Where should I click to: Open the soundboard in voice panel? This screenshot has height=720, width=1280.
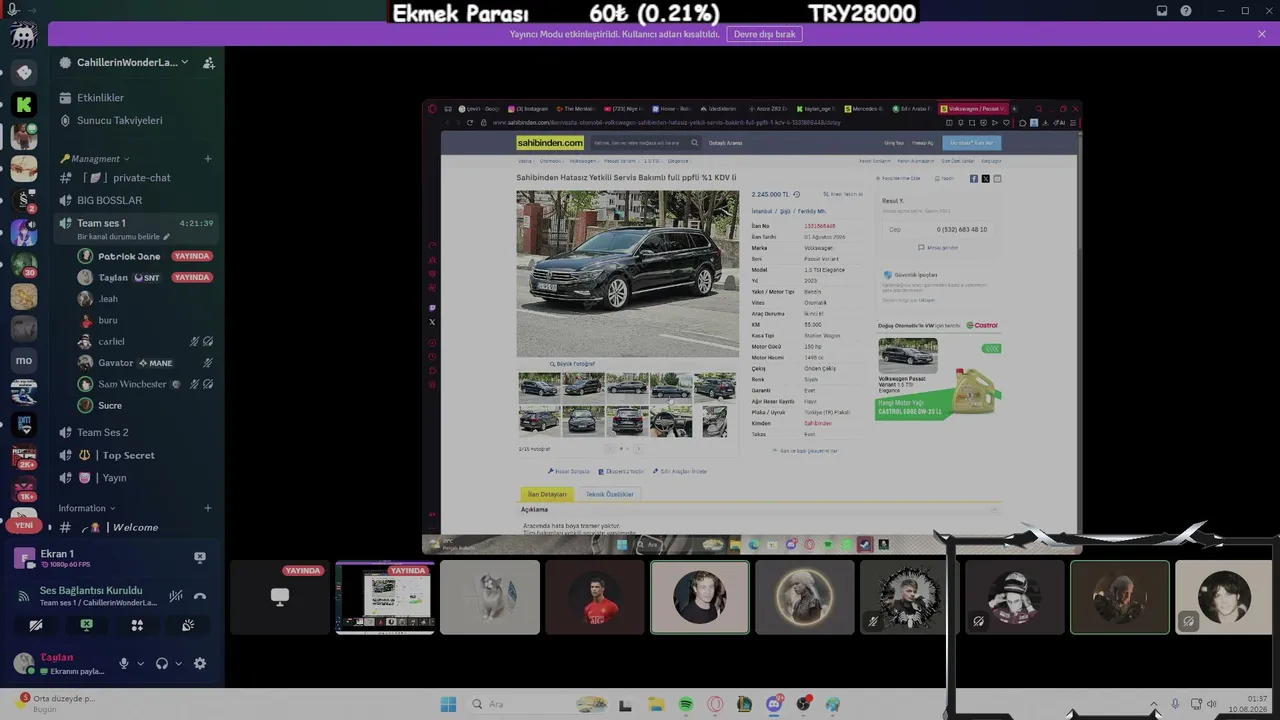click(188, 625)
